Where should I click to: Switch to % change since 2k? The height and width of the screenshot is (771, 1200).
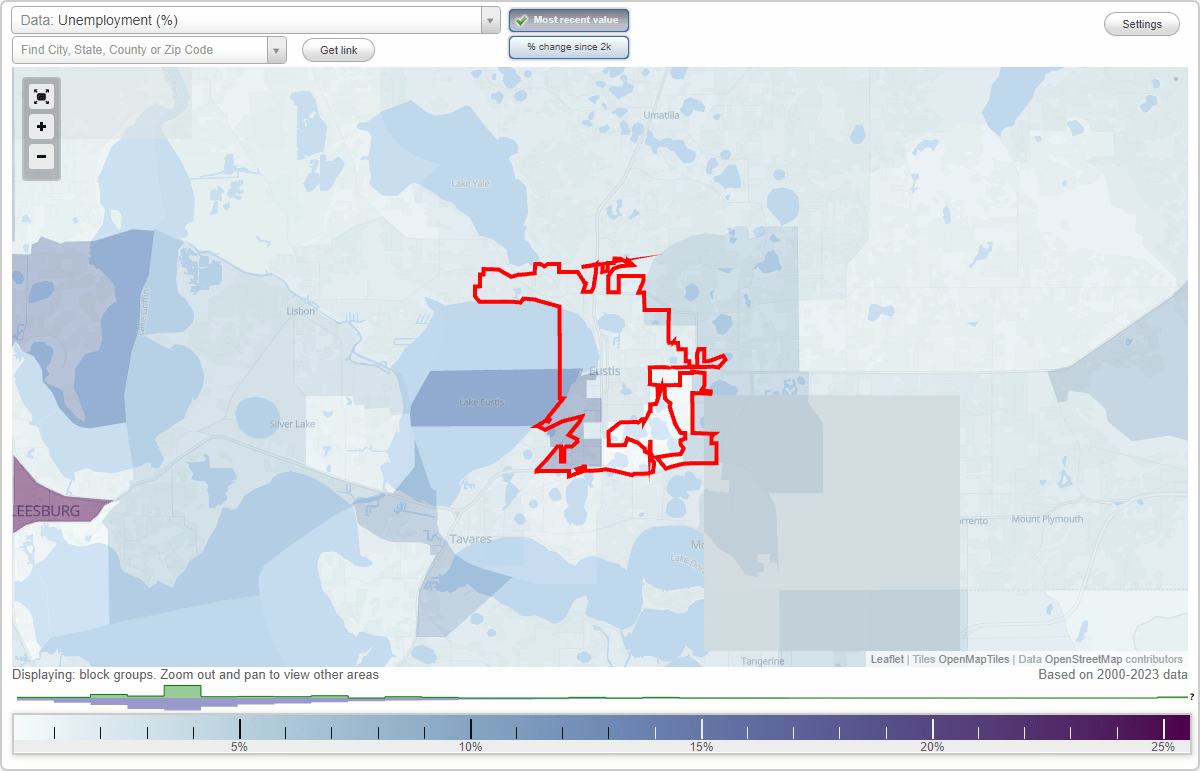tap(569, 47)
